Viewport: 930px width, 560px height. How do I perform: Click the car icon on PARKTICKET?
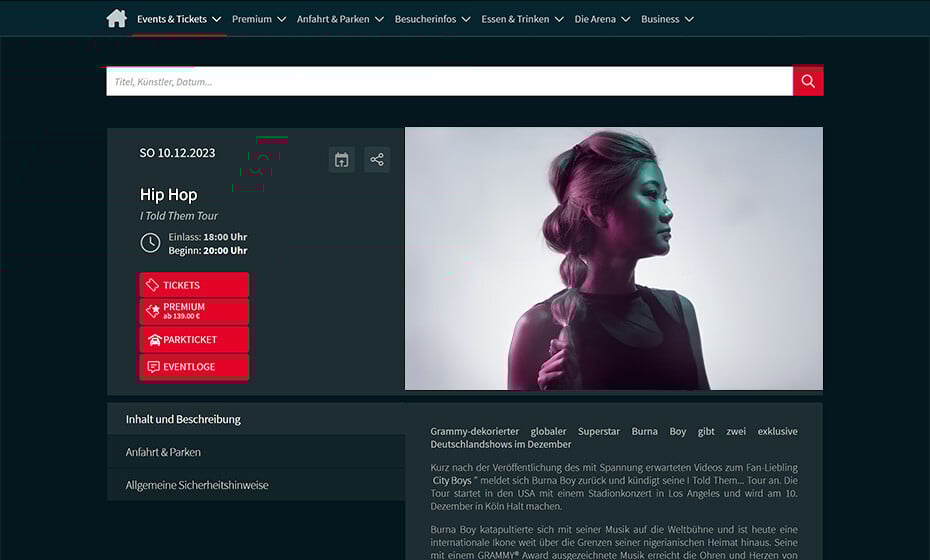tap(155, 340)
